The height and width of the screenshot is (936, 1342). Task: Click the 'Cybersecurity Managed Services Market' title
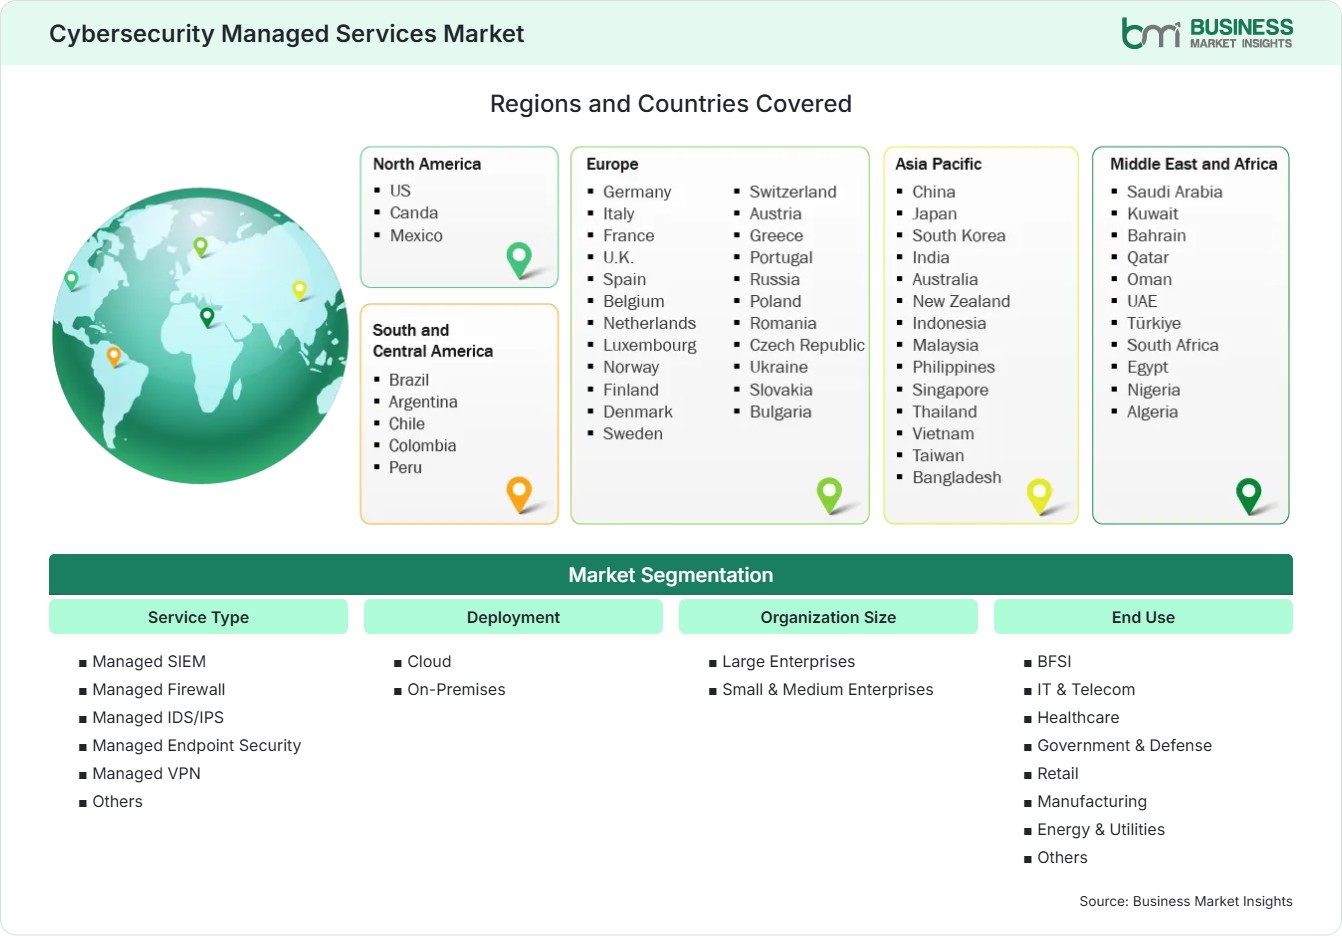(287, 34)
